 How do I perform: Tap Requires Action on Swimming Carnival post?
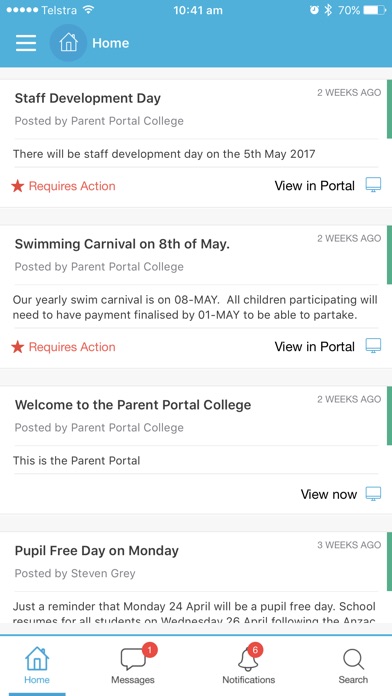tap(72, 347)
